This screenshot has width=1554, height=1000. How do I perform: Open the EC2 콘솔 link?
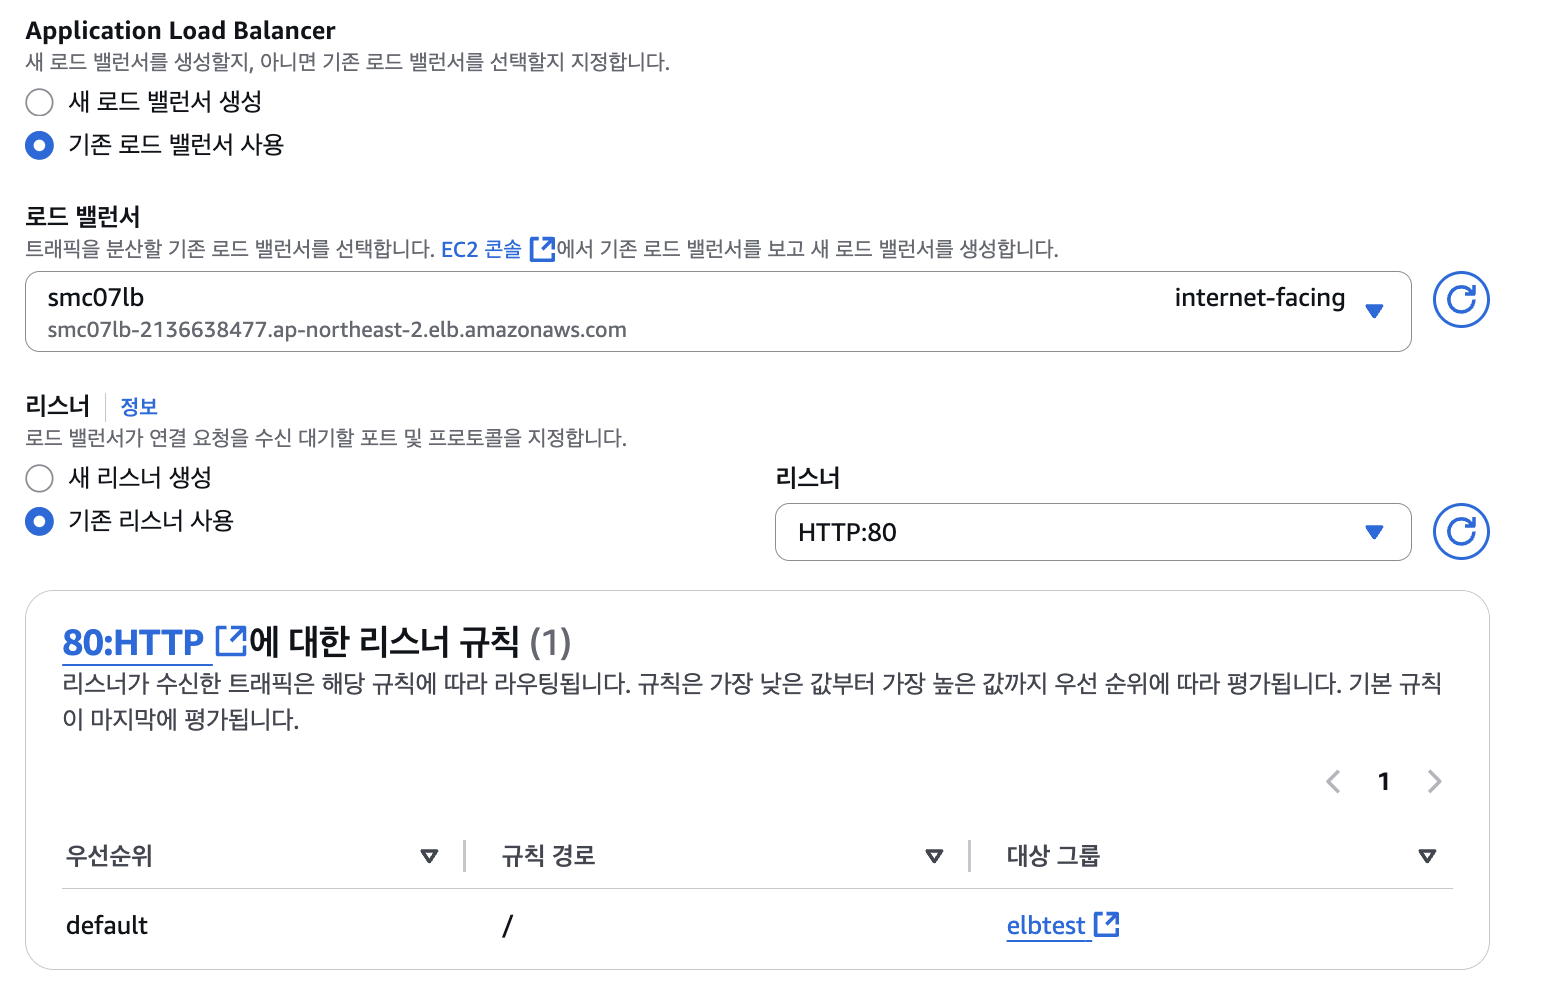[481, 249]
